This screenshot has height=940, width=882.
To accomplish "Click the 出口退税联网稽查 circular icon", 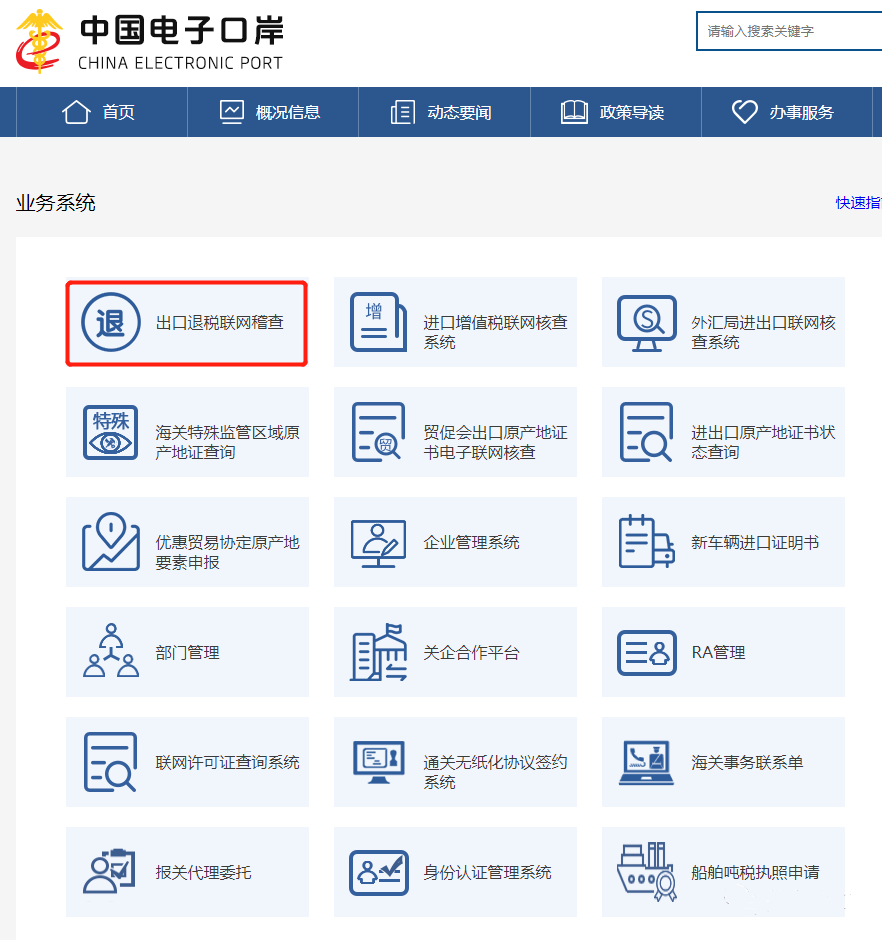I will point(110,323).
